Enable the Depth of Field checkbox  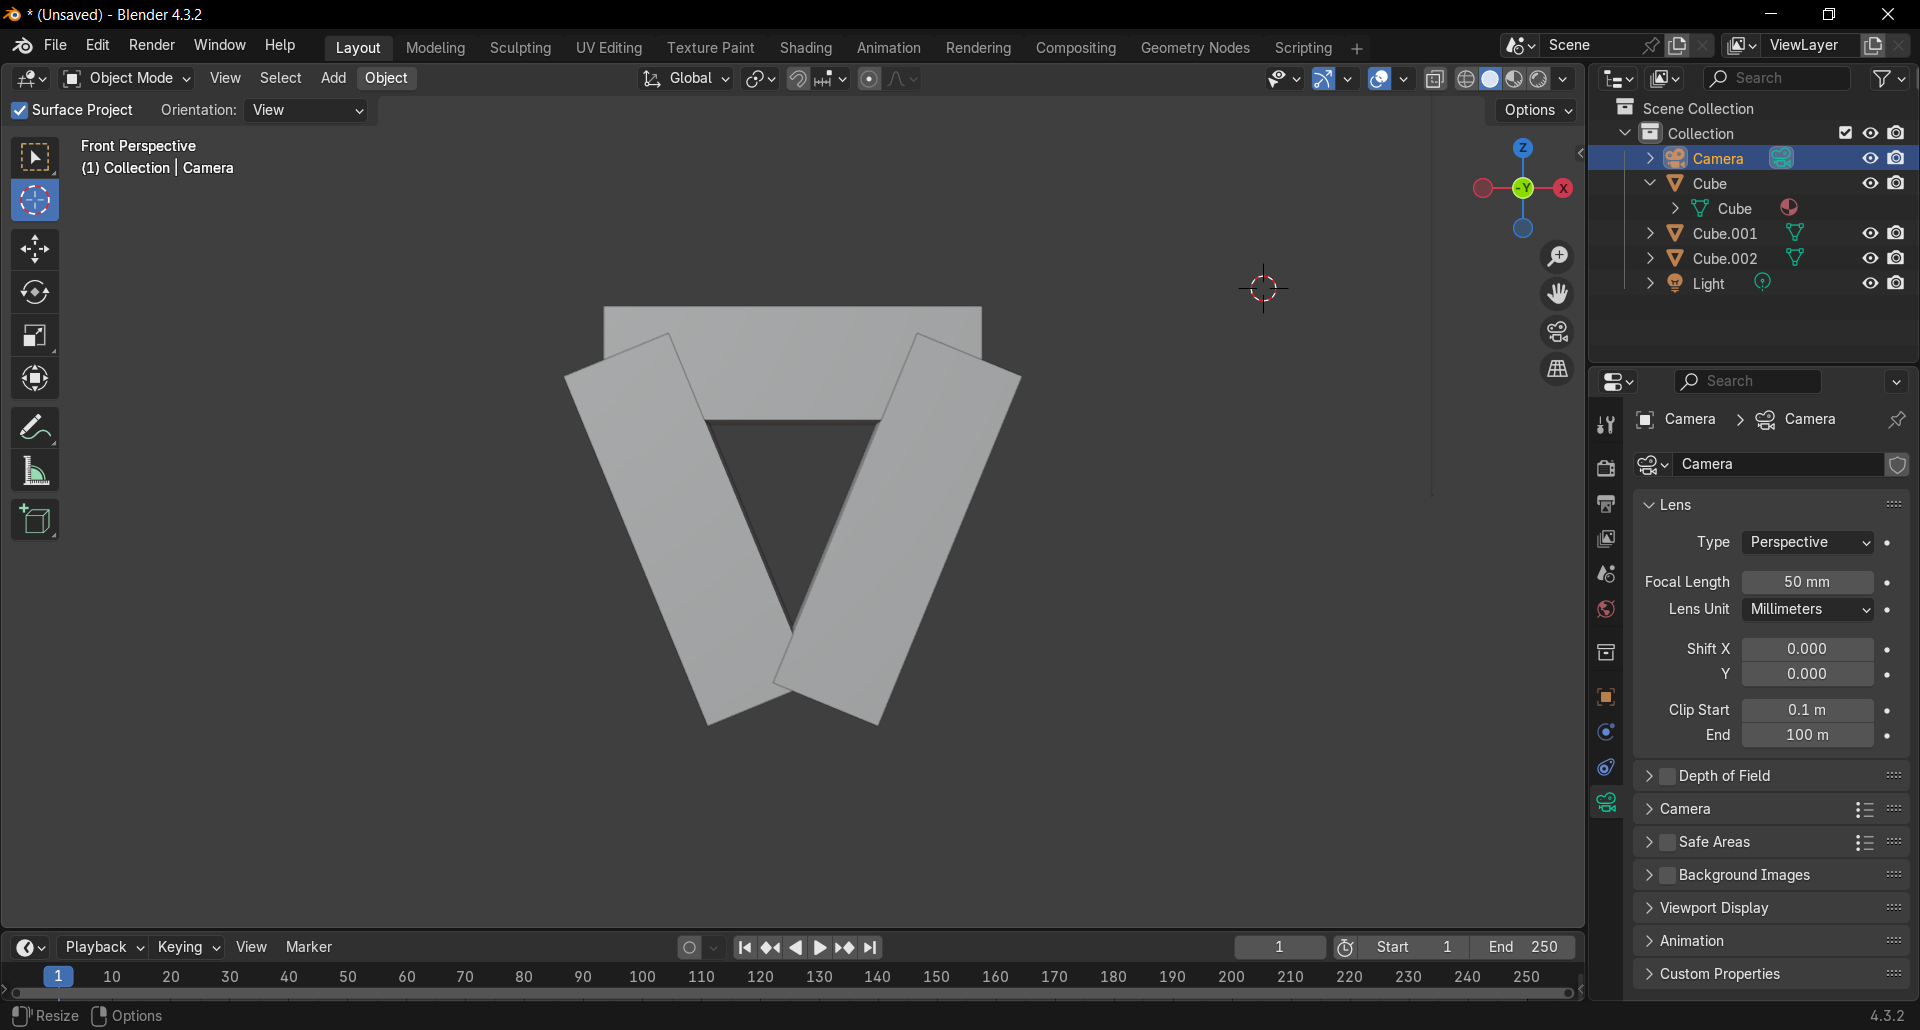point(1667,776)
